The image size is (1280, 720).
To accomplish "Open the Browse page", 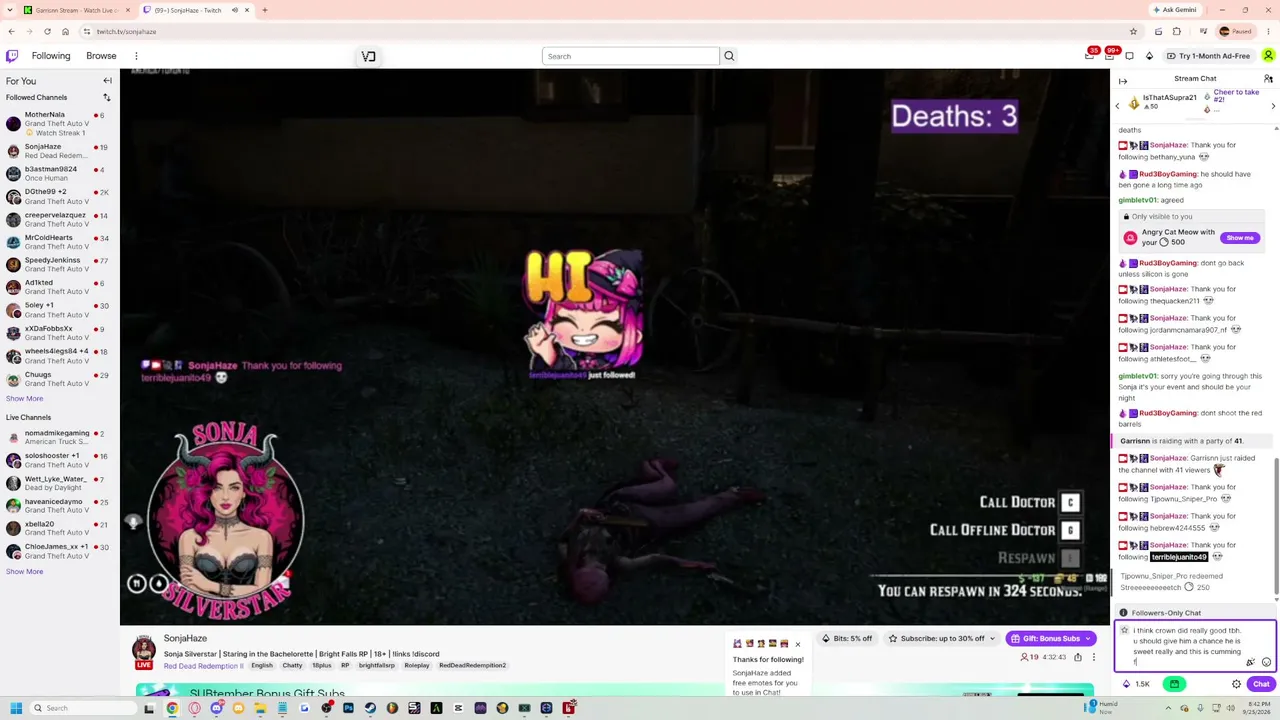I will [101, 56].
